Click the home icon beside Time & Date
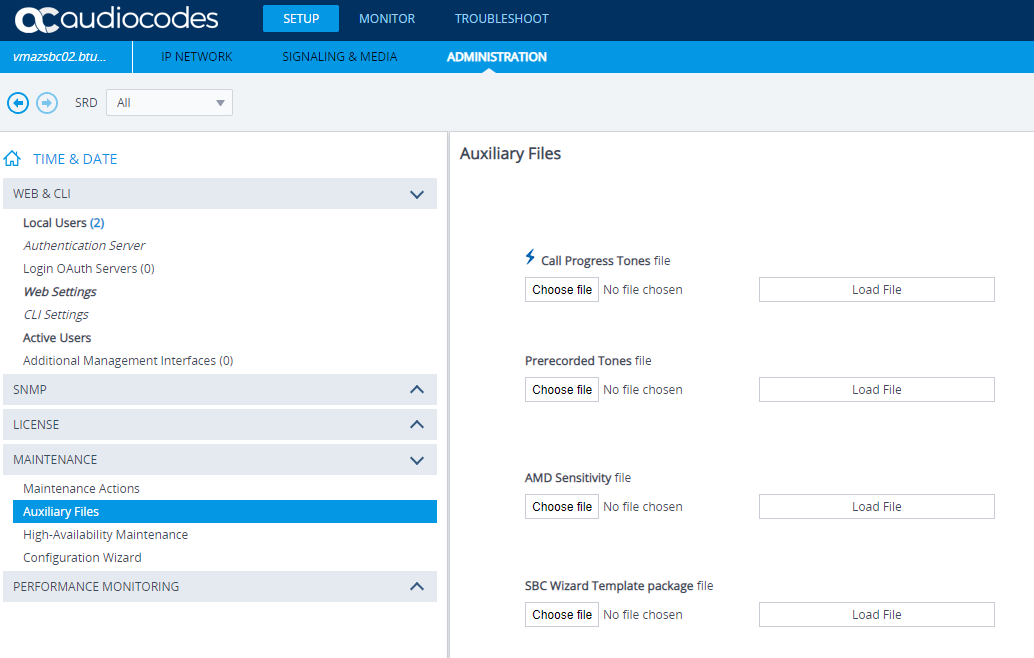 [12, 159]
